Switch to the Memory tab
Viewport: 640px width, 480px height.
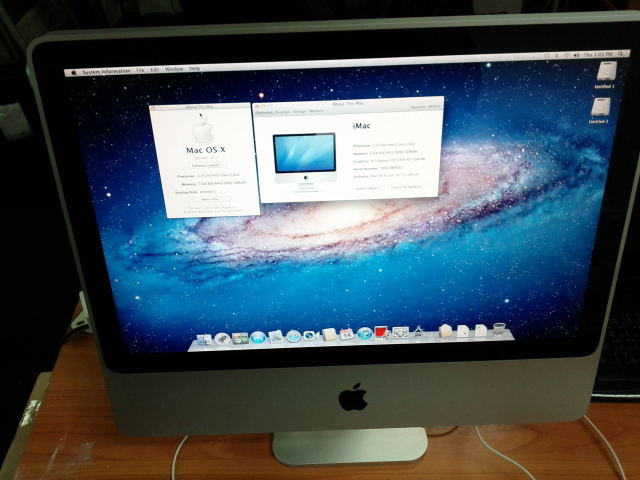coord(316,111)
